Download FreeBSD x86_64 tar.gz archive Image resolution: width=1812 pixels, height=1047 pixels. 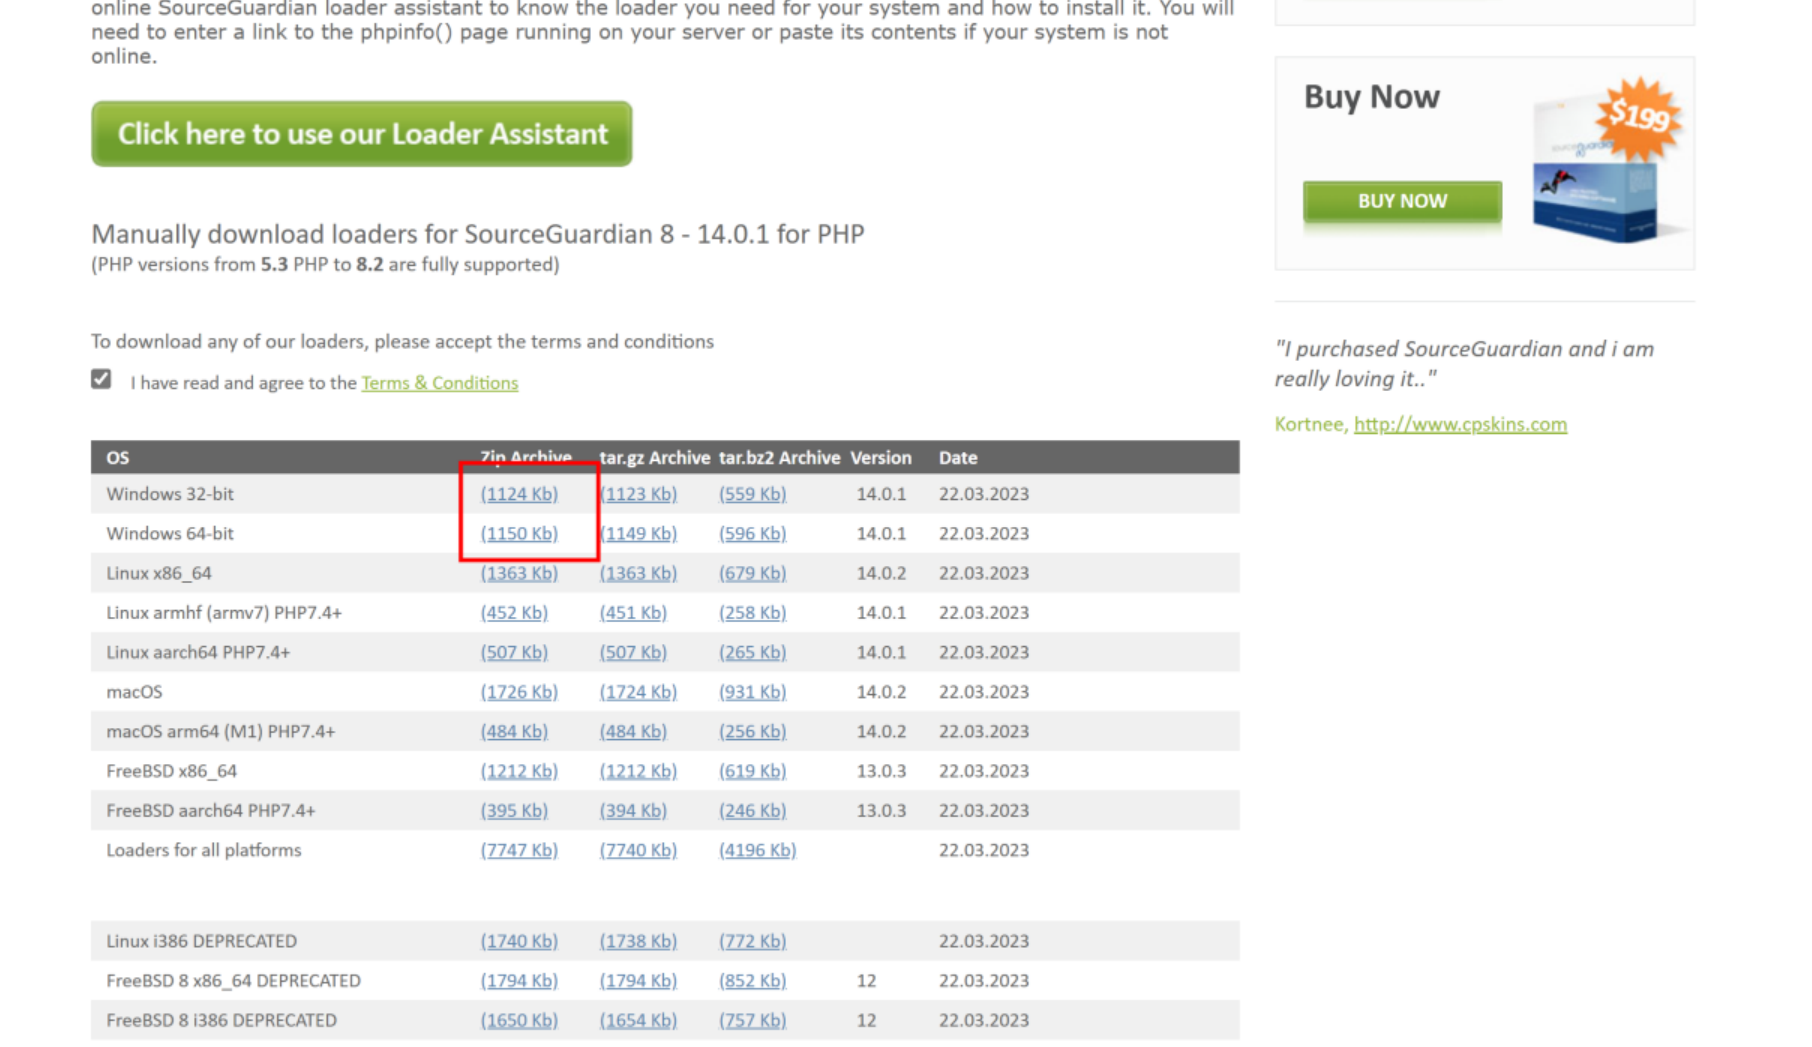(x=638, y=771)
